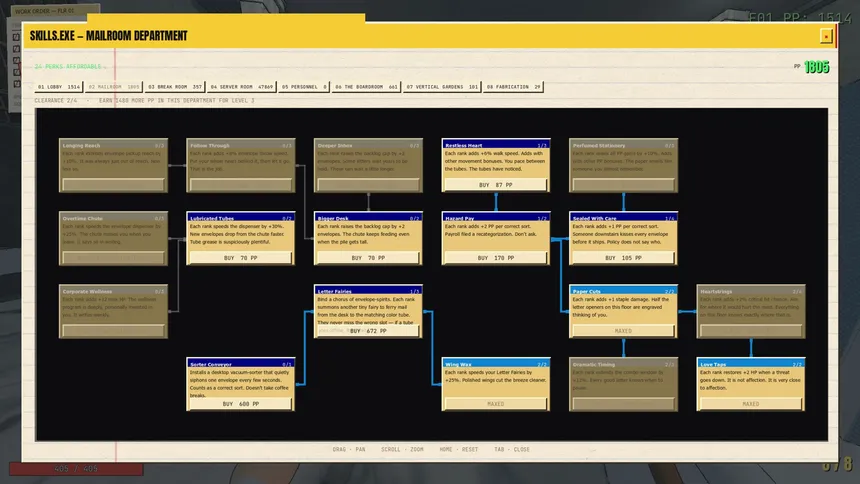Click the MAXED button on Love Taps
Image resolution: width=860 pixels, height=484 pixels.
(750, 403)
